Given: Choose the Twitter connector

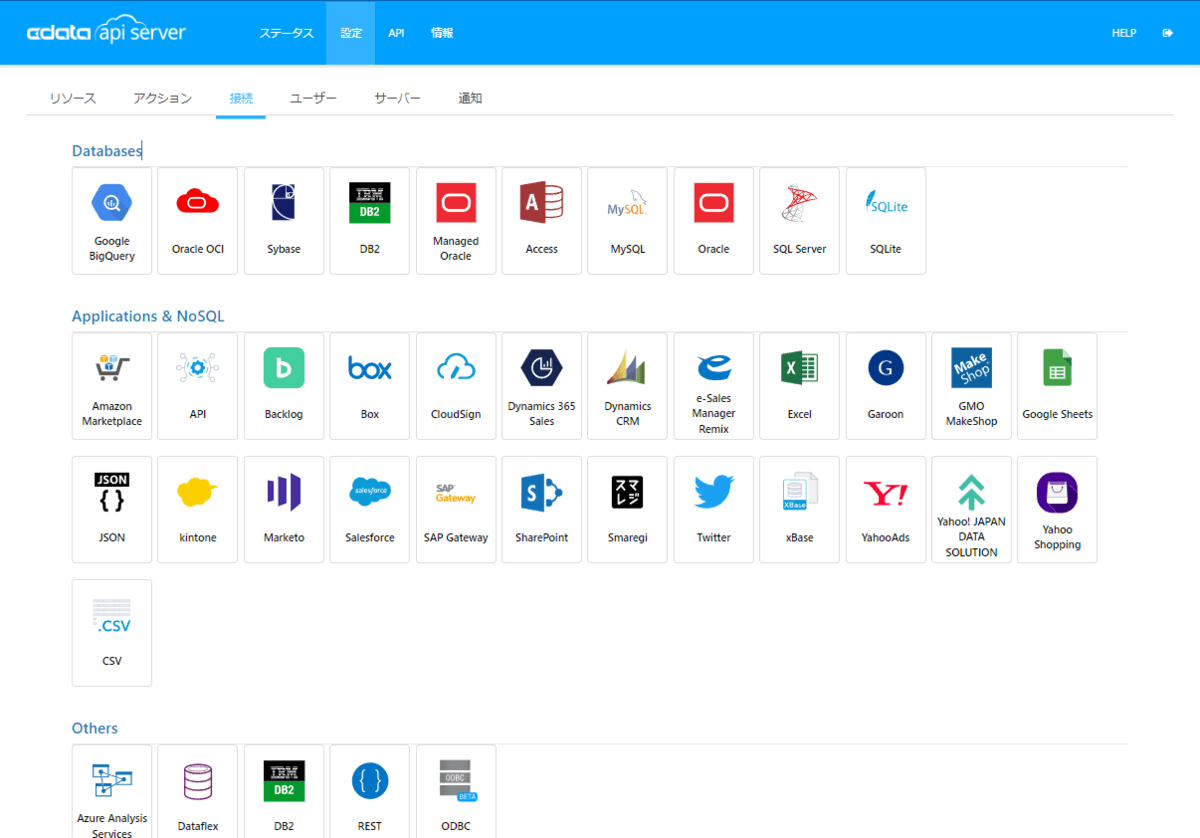Looking at the screenshot, I should pos(714,510).
